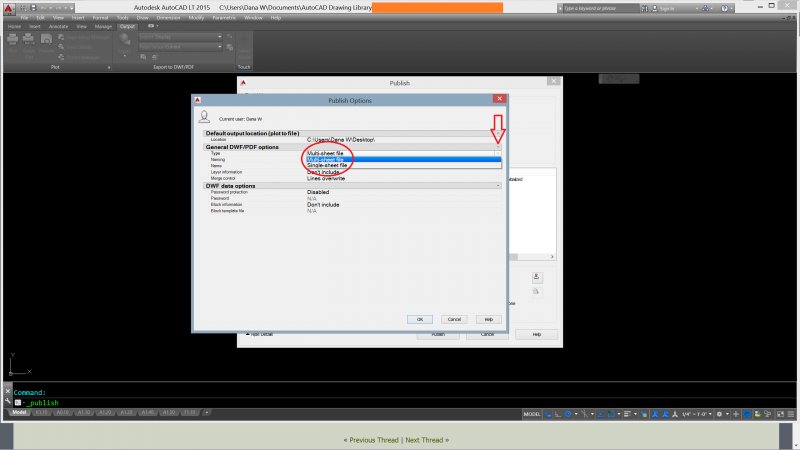Screen dimensions: 800x450
Task: Click the search binoculars icon in the title bar
Action: point(645,8)
